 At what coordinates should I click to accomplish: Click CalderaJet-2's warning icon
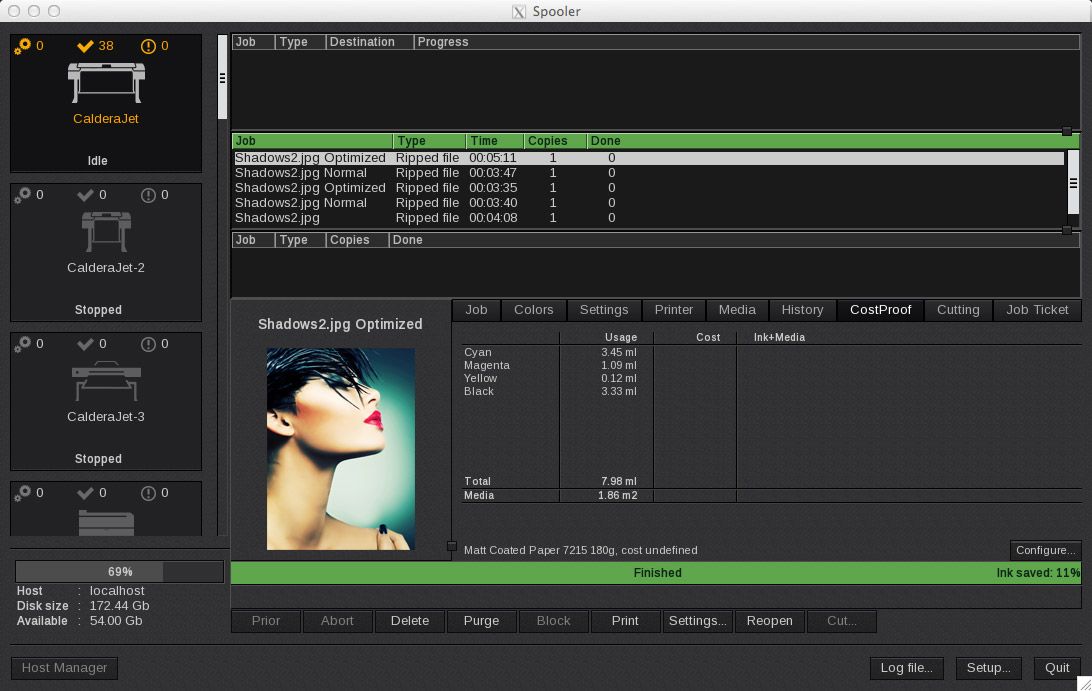click(148, 195)
